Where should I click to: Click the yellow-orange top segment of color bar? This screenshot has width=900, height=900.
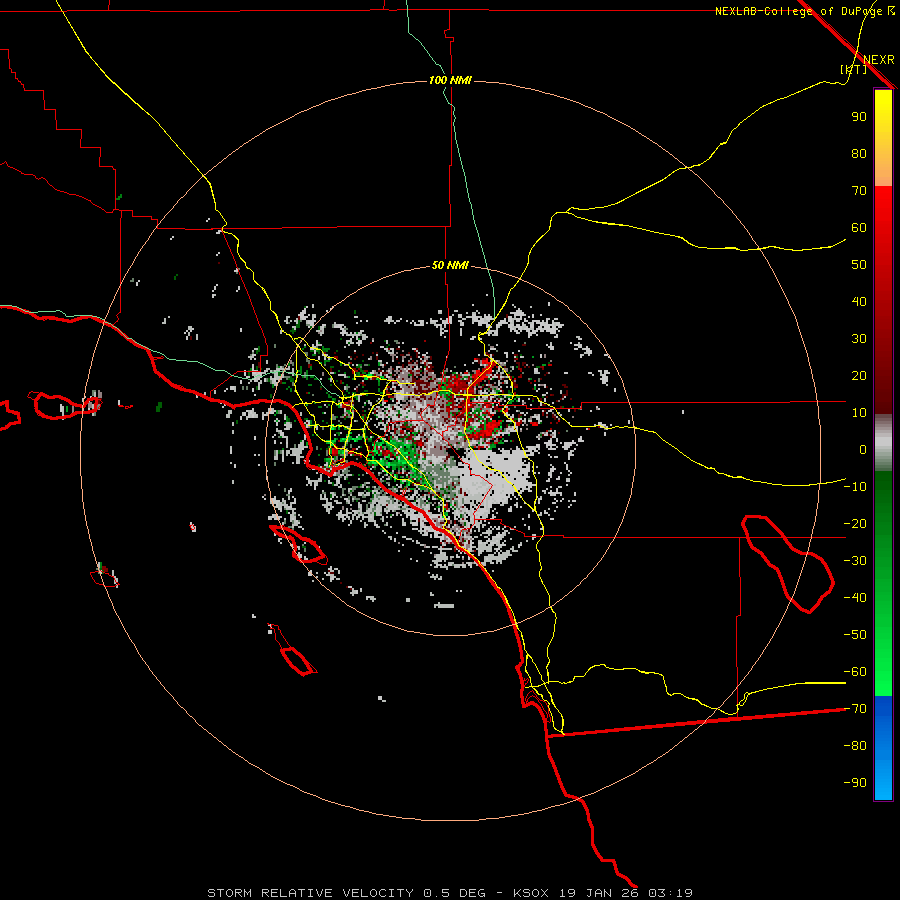pos(883,138)
